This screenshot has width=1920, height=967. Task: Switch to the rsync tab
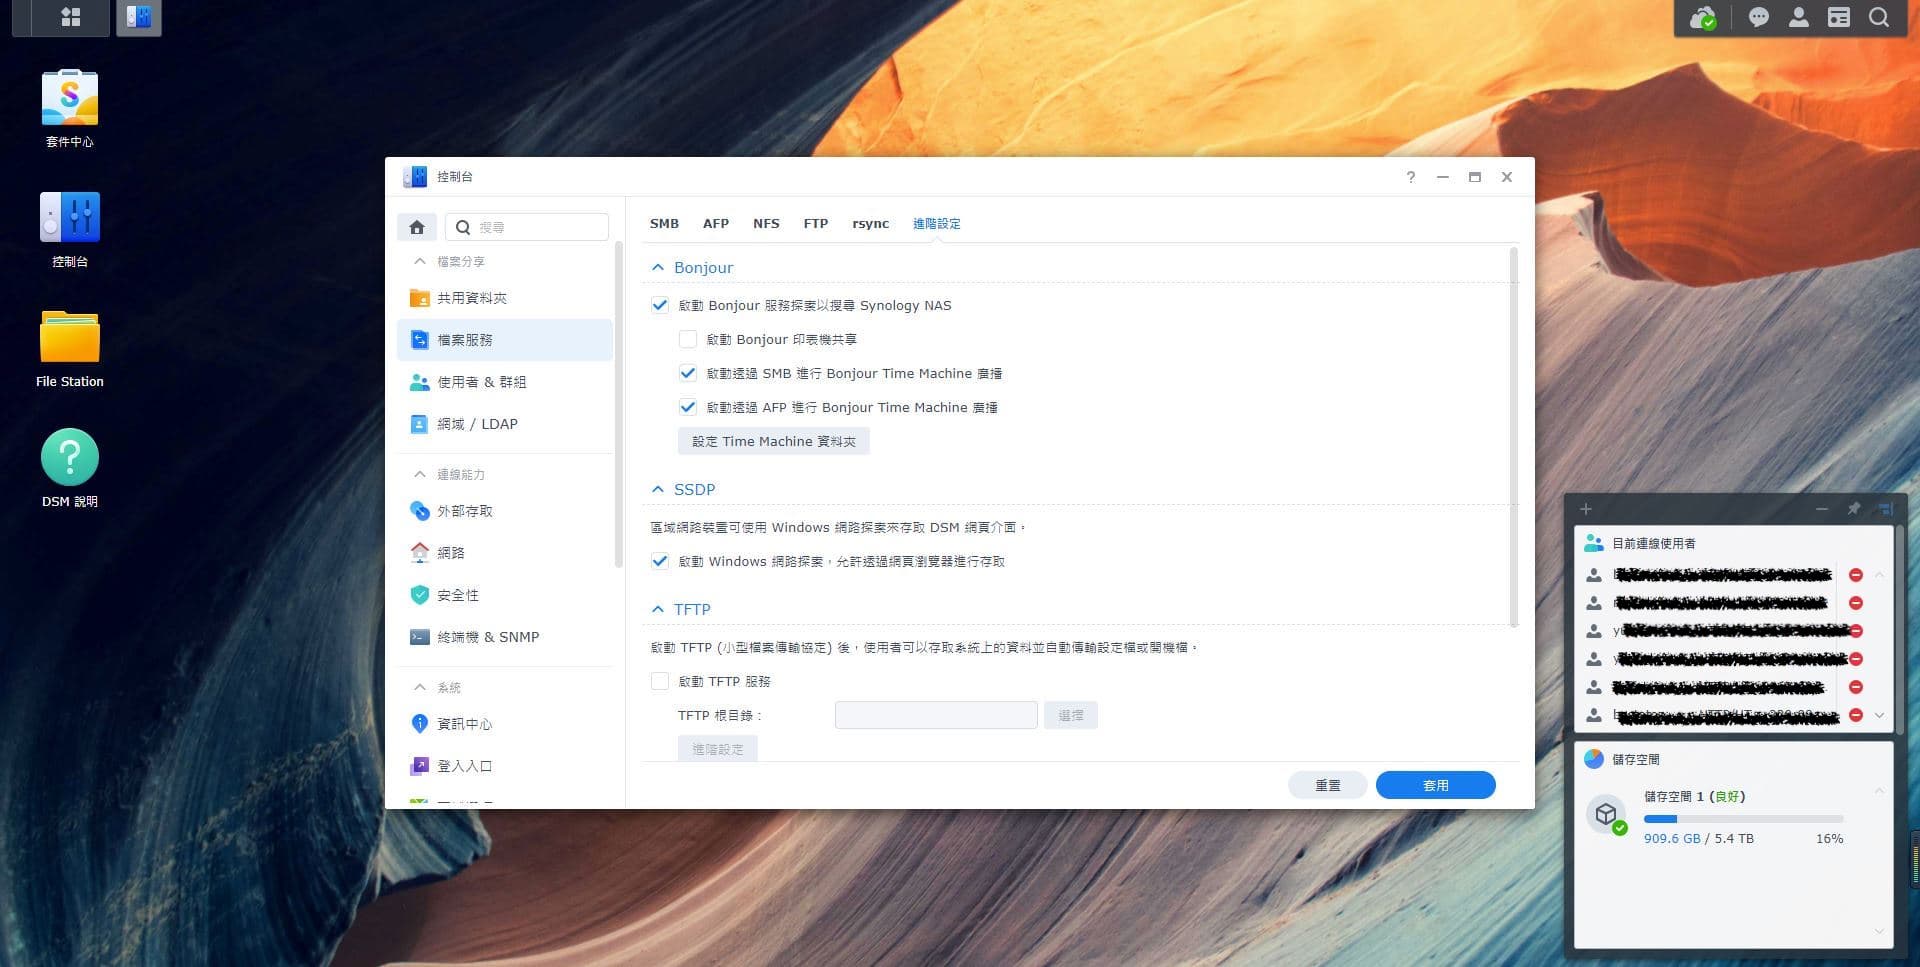870,224
